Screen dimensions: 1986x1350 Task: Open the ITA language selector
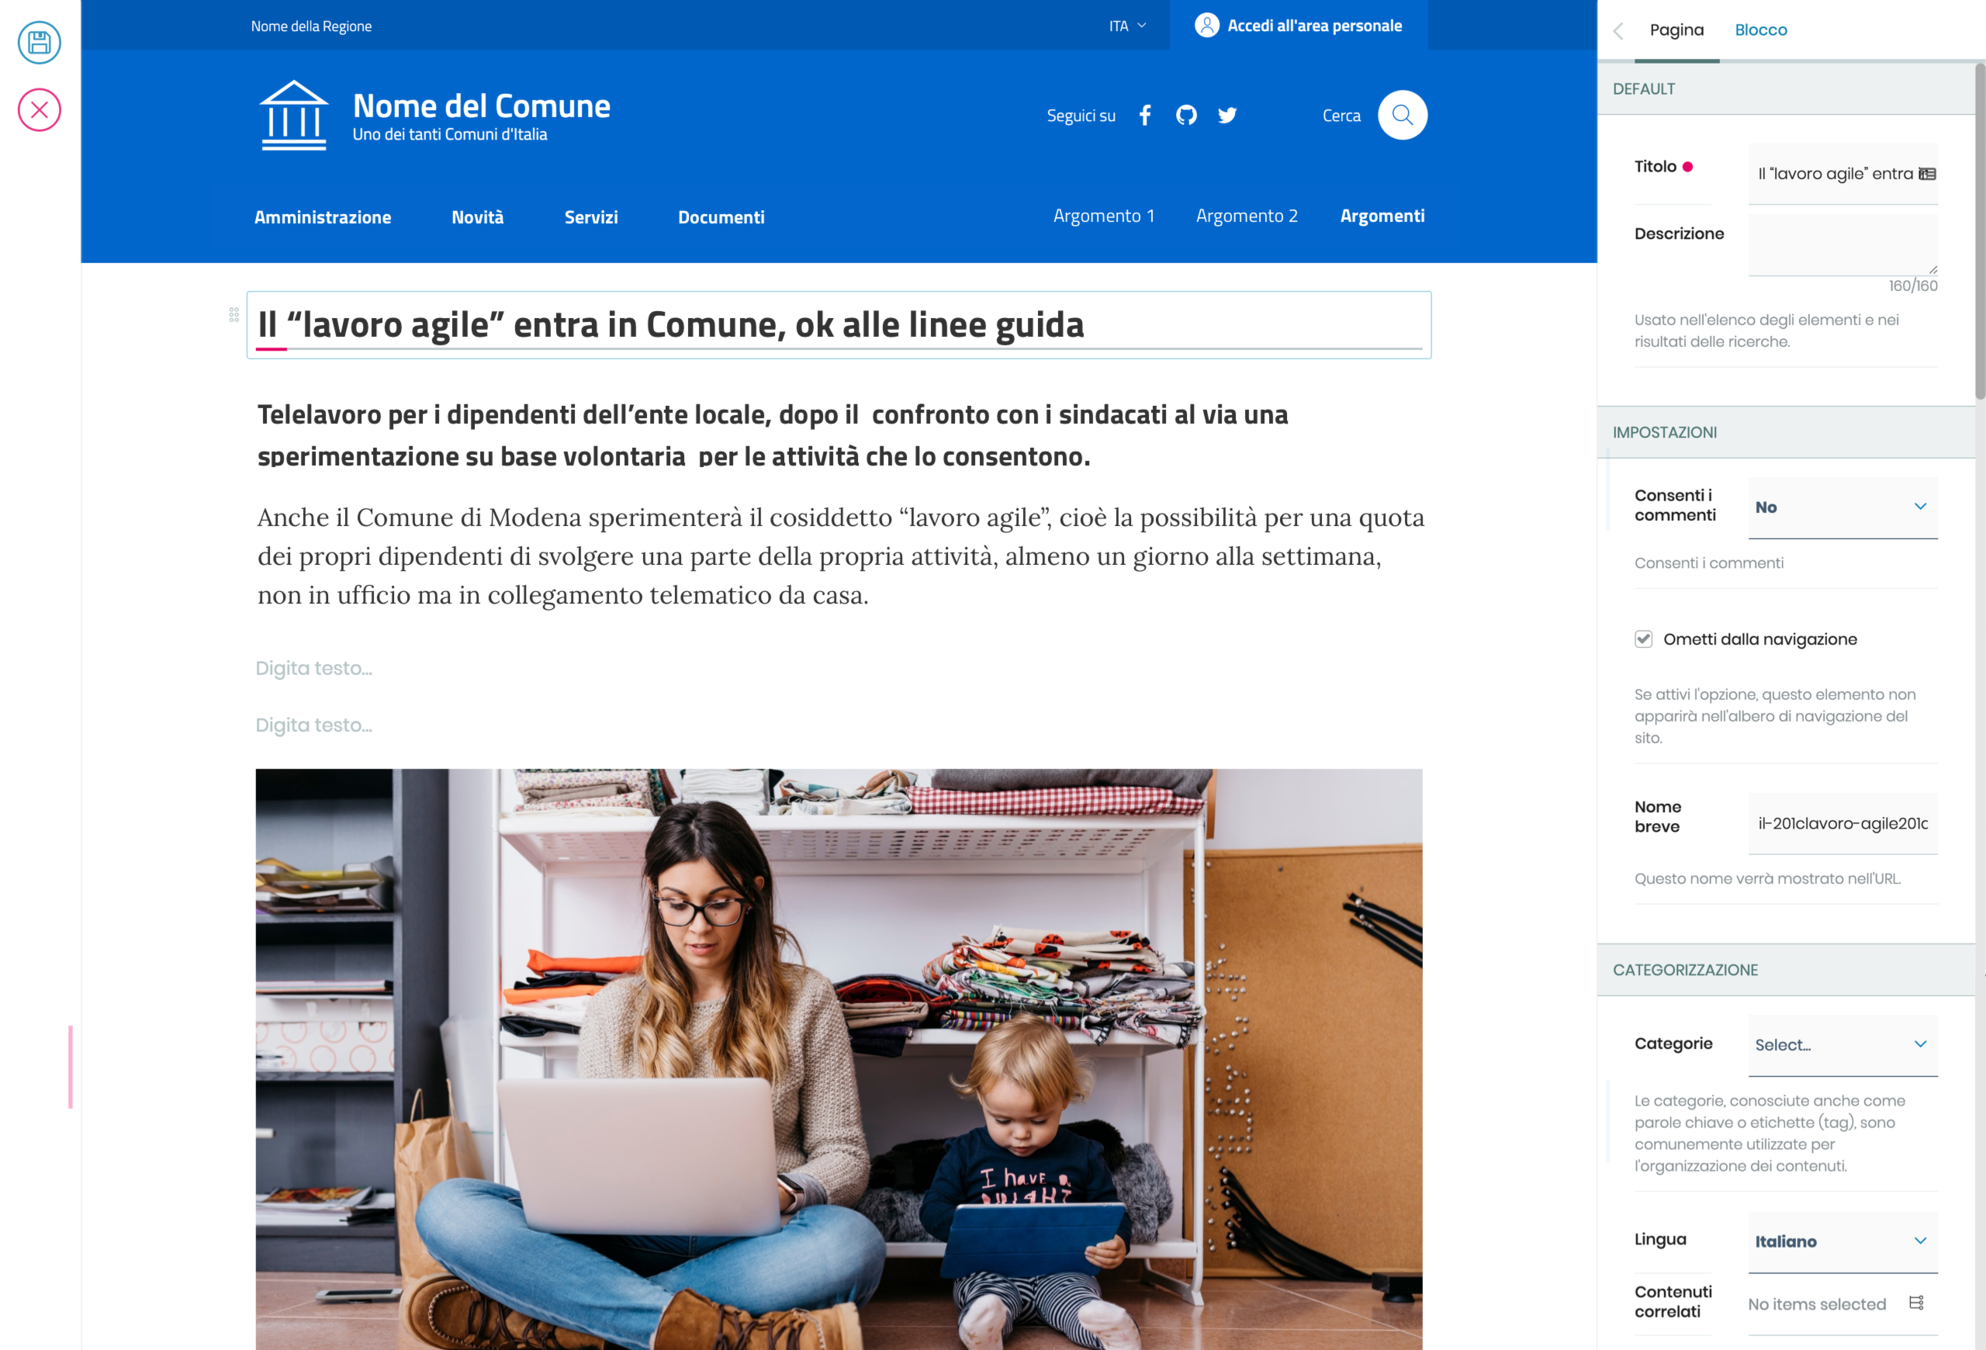(1127, 26)
